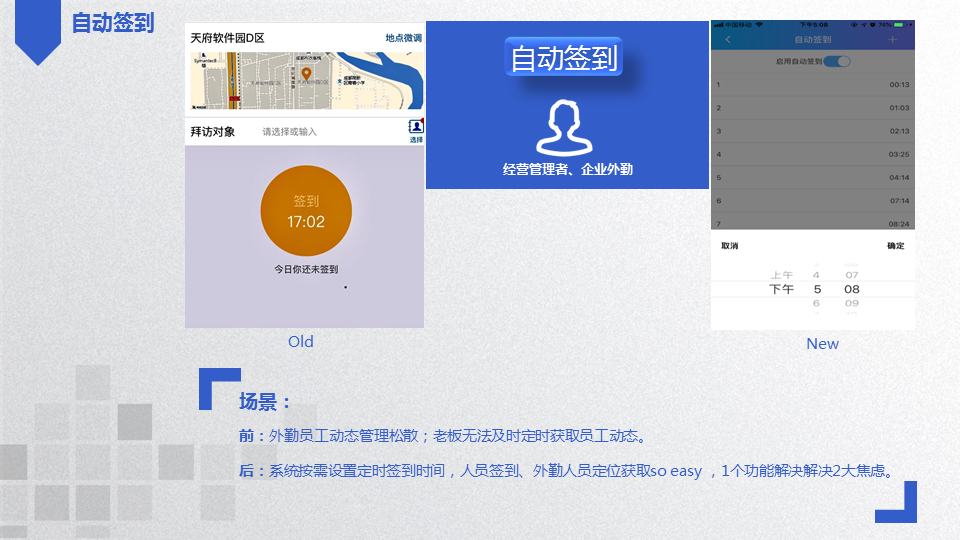Tap the plus icon to add time

893,39
